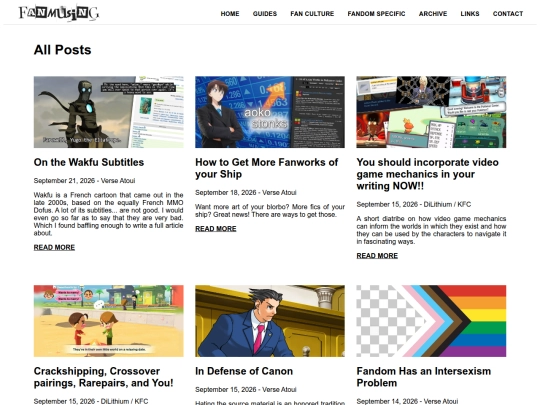This screenshot has height=405, width=540.
Task: Open title 'In Defense of Canon'
Action: pos(244,371)
